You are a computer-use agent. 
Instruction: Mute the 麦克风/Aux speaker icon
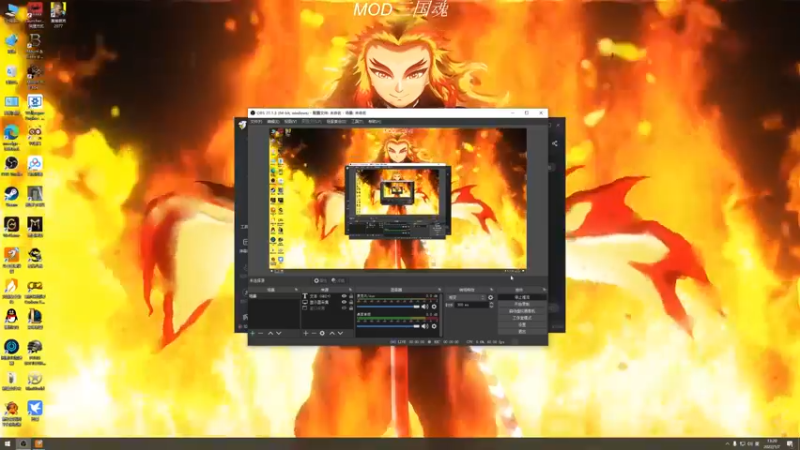coord(424,307)
